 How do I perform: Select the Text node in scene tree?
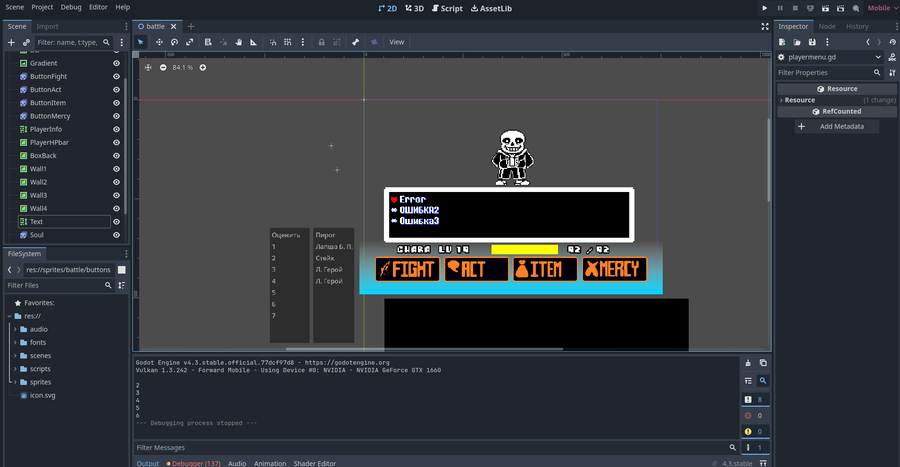[37, 221]
